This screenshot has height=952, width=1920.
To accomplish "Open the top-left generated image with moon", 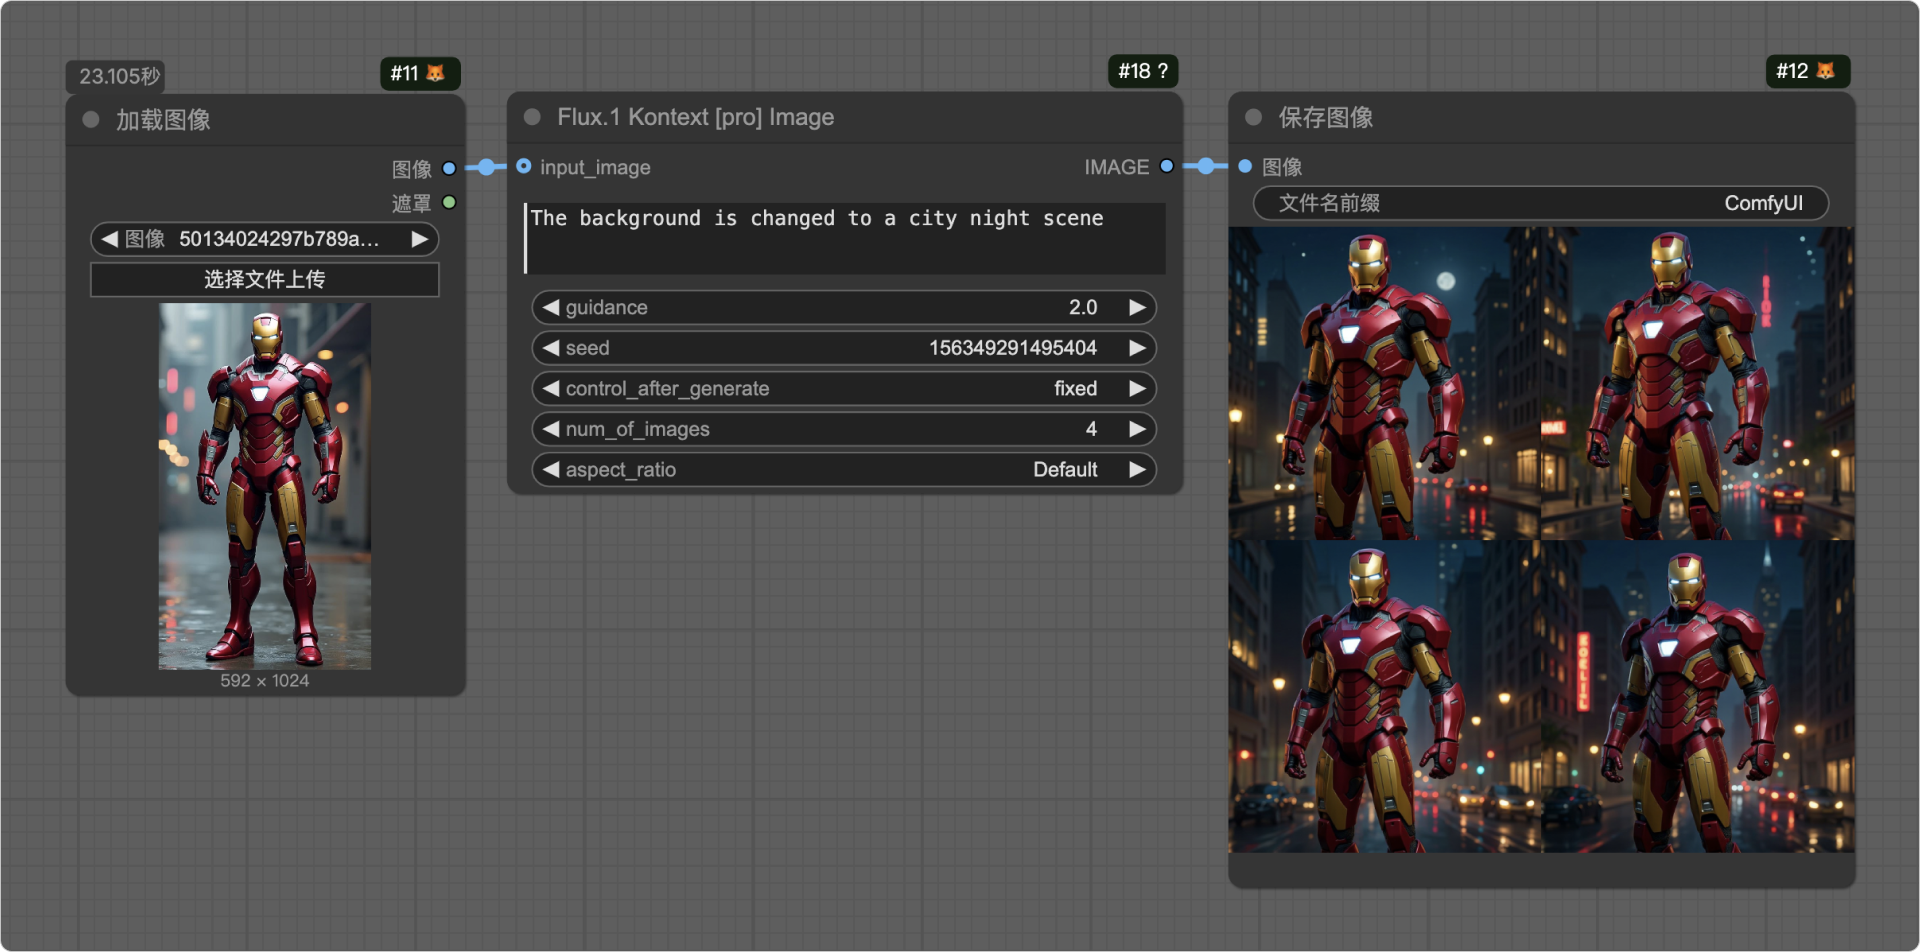I will coord(1385,383).
